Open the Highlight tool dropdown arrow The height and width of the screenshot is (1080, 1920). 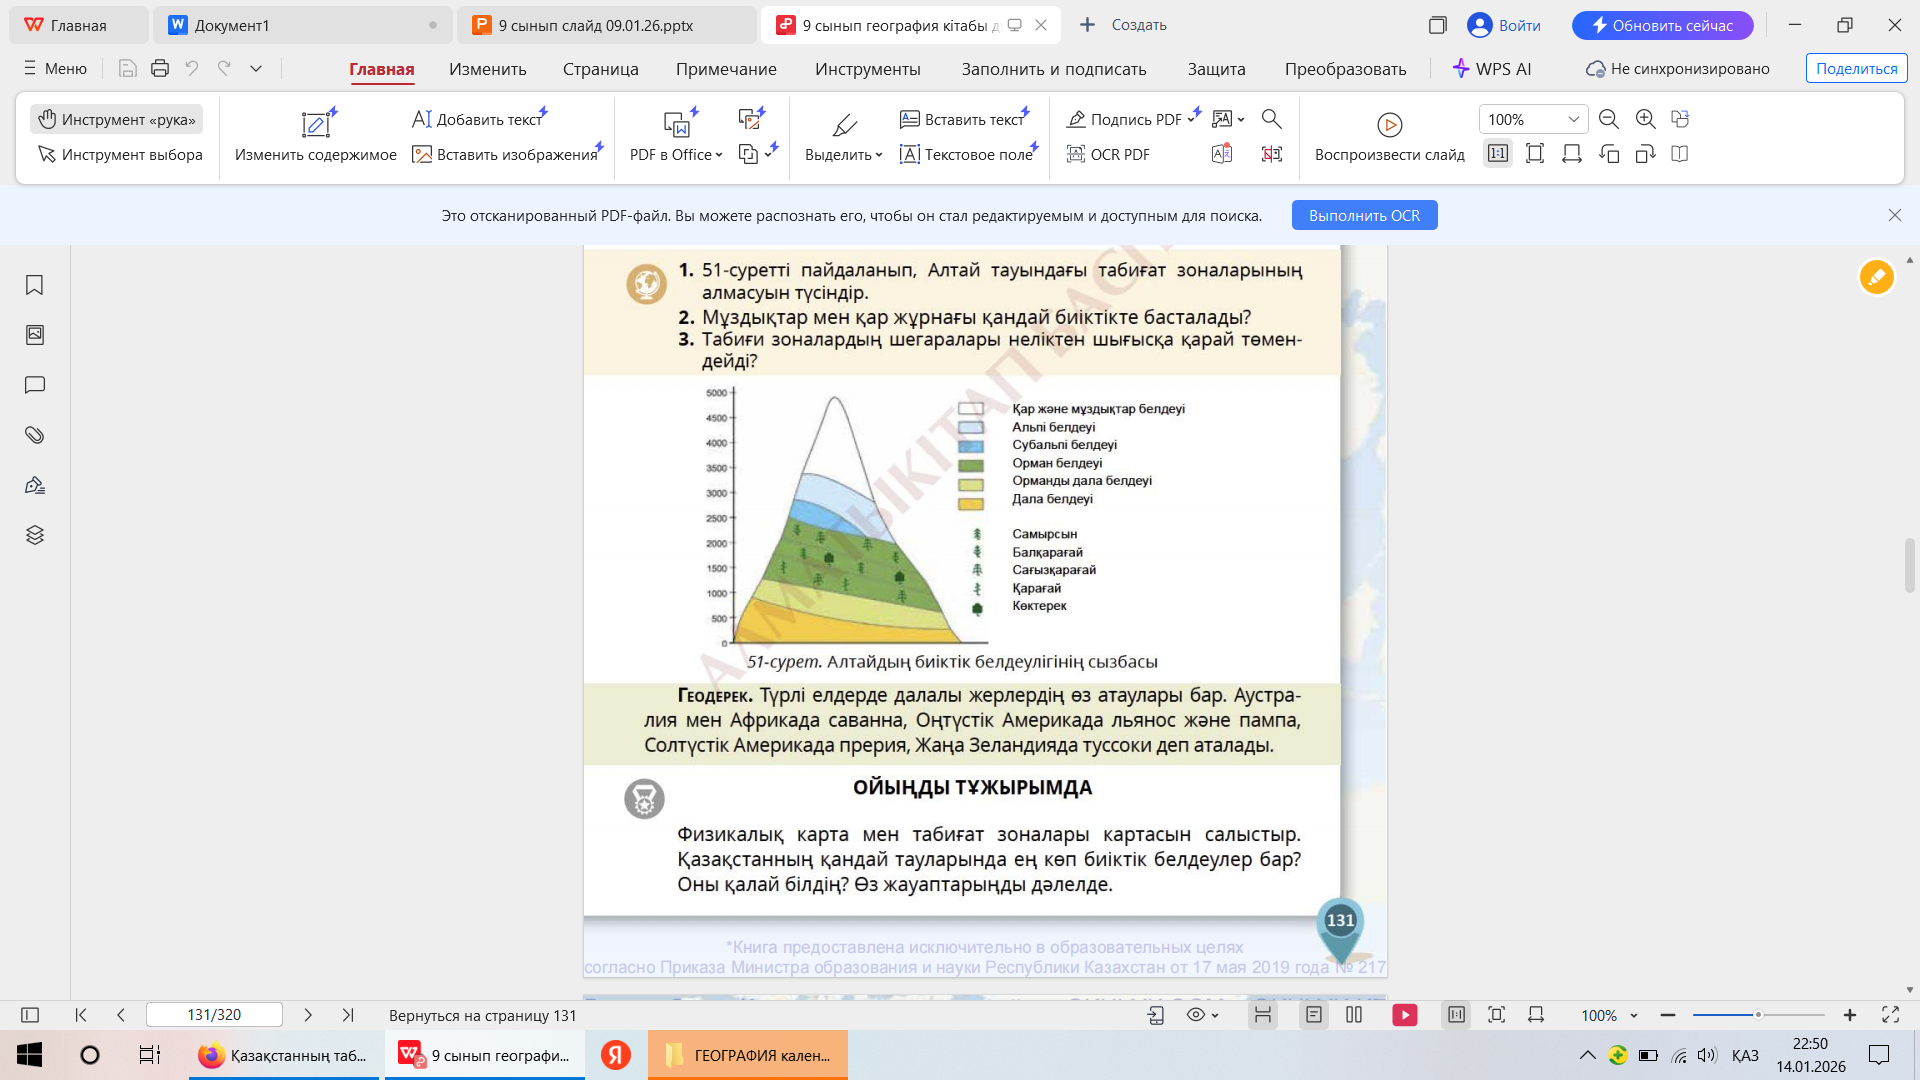[879, 155]
